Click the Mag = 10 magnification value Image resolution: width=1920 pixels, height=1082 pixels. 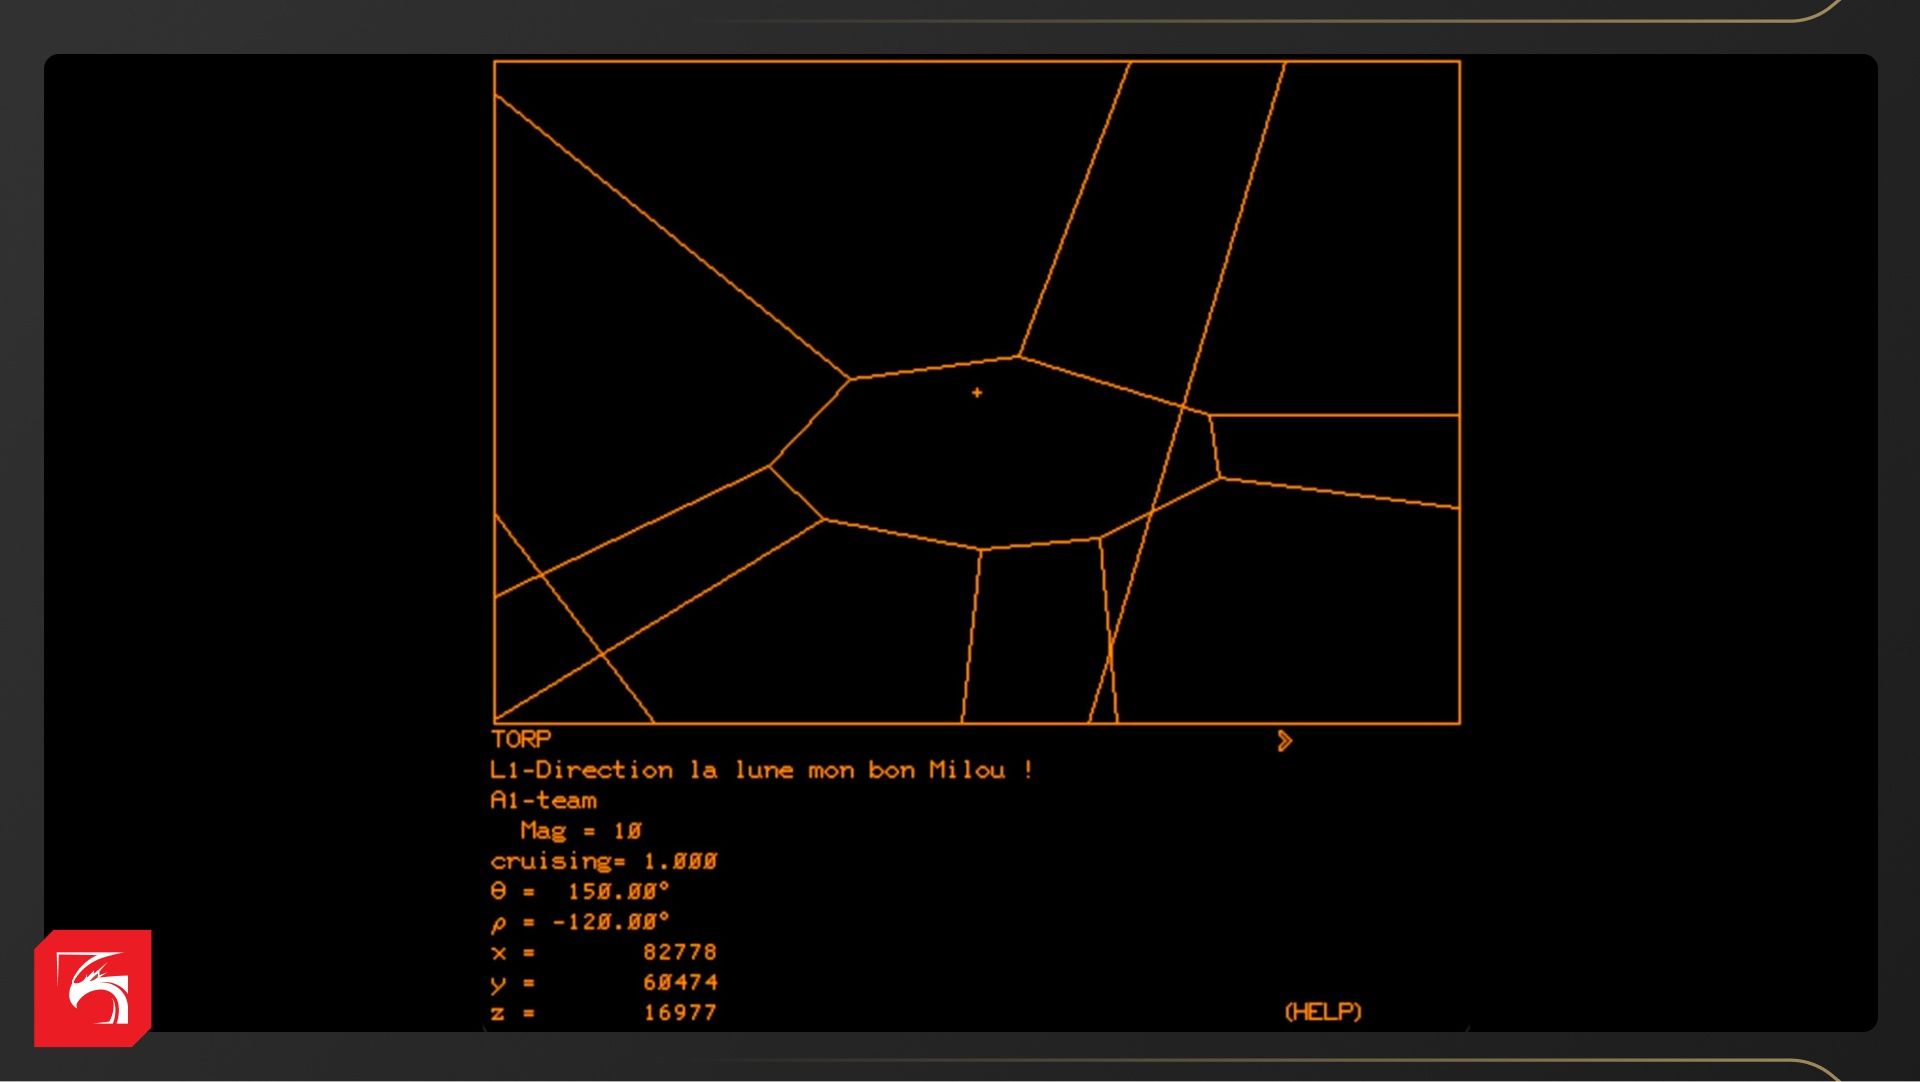(627, 831)
